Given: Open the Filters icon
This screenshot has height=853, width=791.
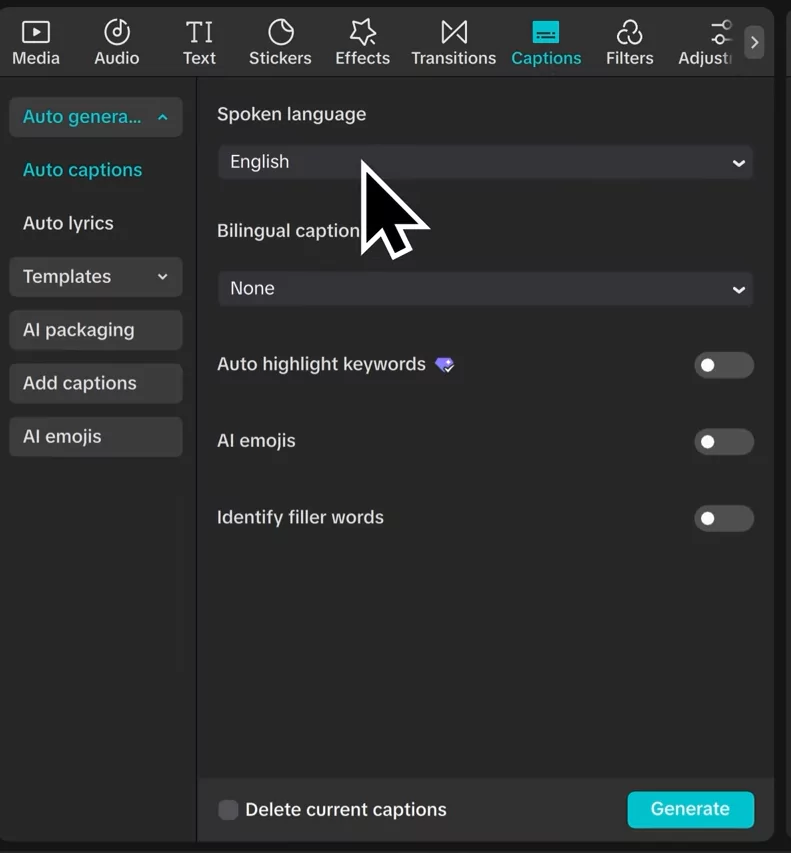Looking at the screenshot, I should 629,33.
